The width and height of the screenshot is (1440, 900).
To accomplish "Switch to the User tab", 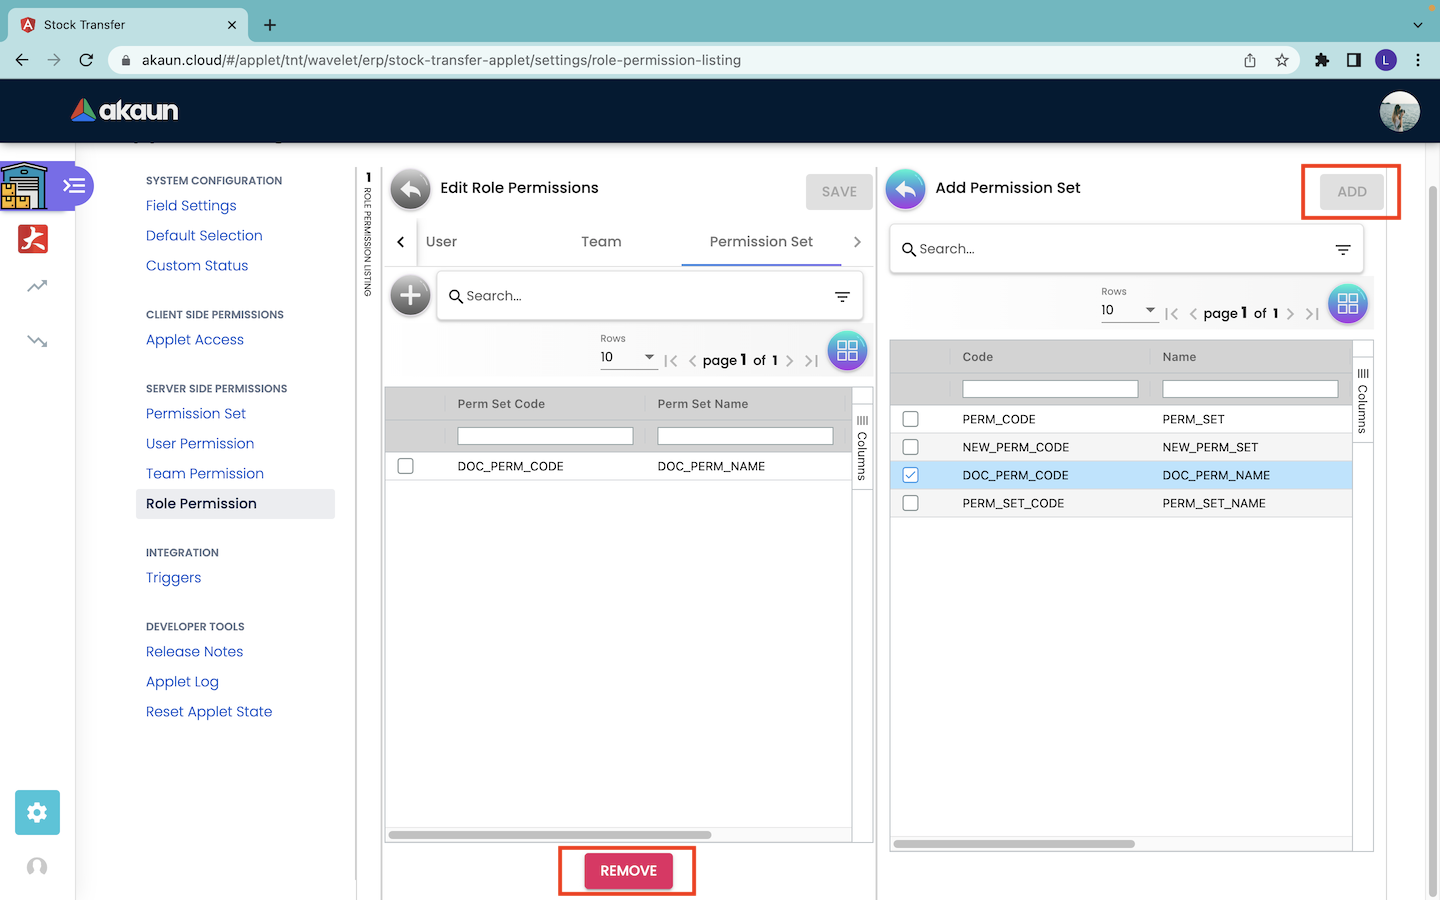I will click(441, 242).
